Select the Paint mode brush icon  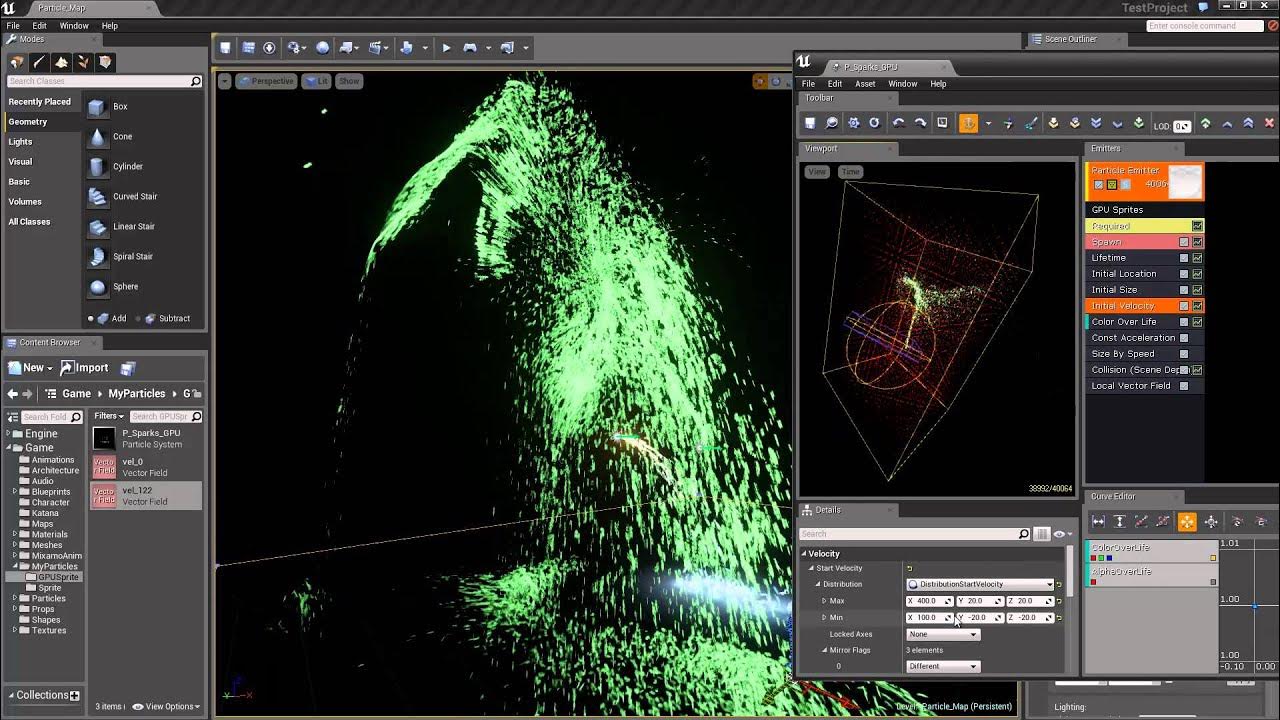[39, 62]
